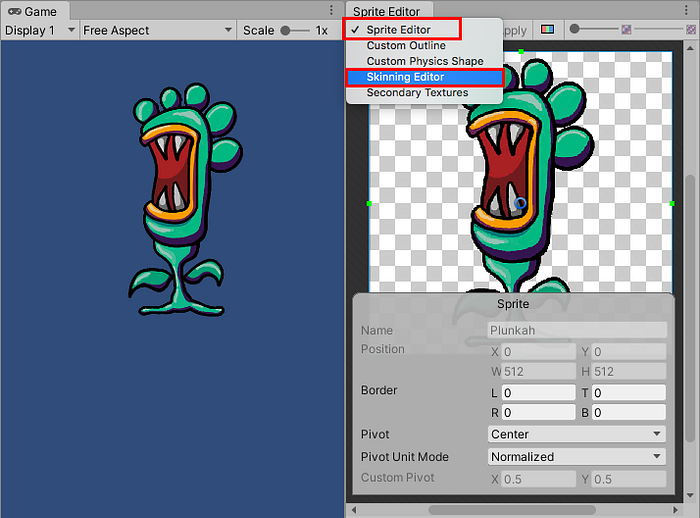
Task: Toggle the RGB color channel icon
Action: click(547, 30)
